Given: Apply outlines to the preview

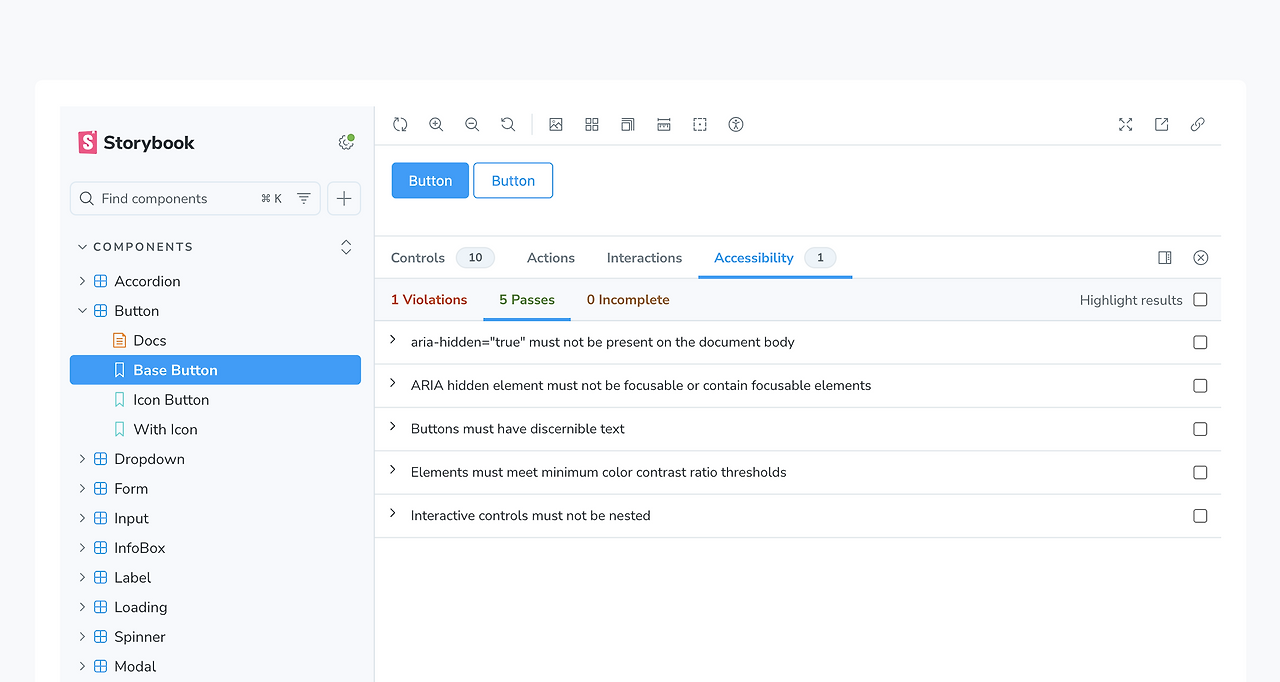Looking at the screenshot, I should [x=700, y=124].
